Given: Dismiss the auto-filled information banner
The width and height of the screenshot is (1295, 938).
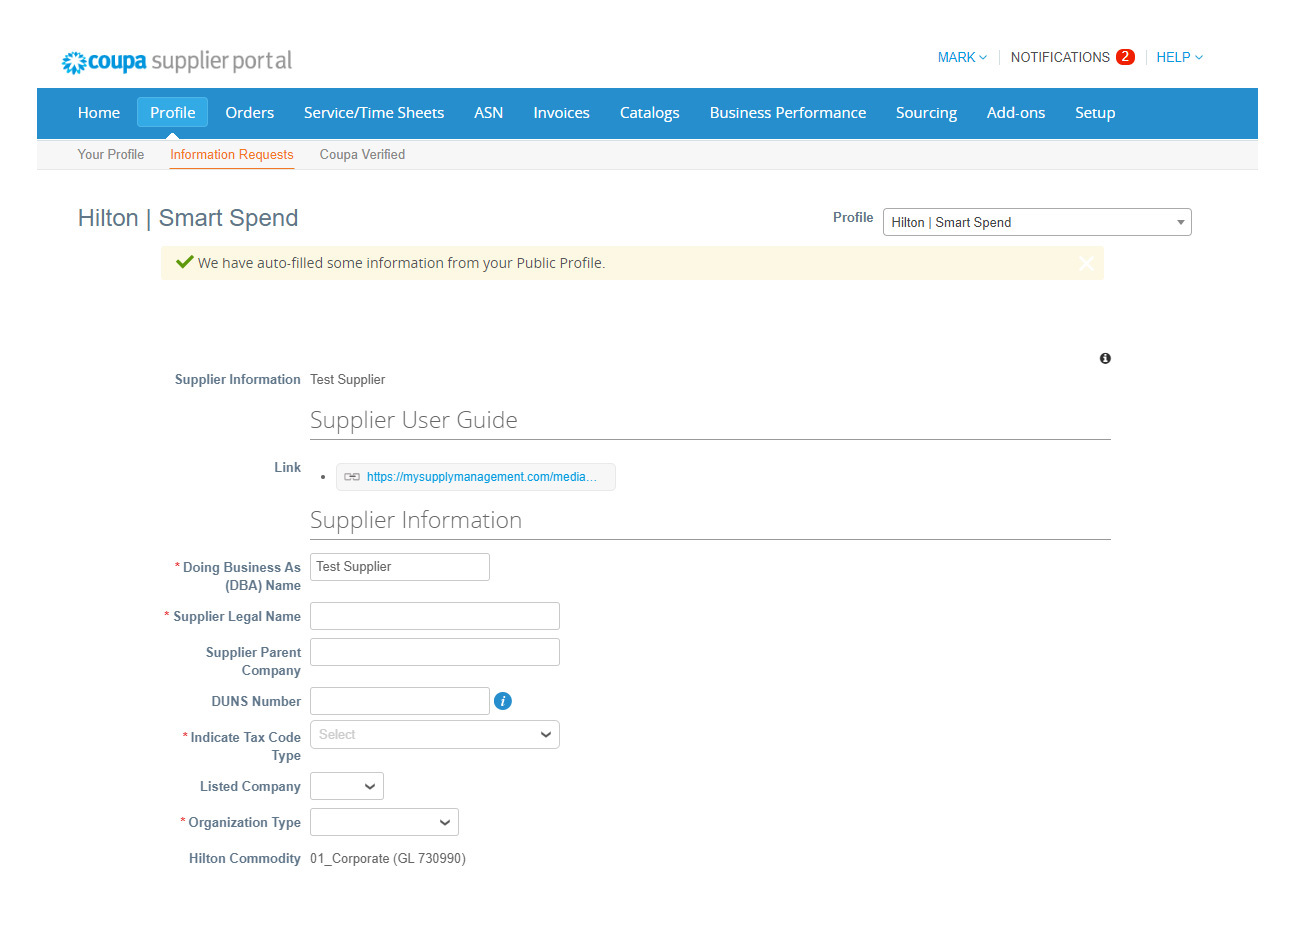Looking at the screenshot, I should (1087, 263).
